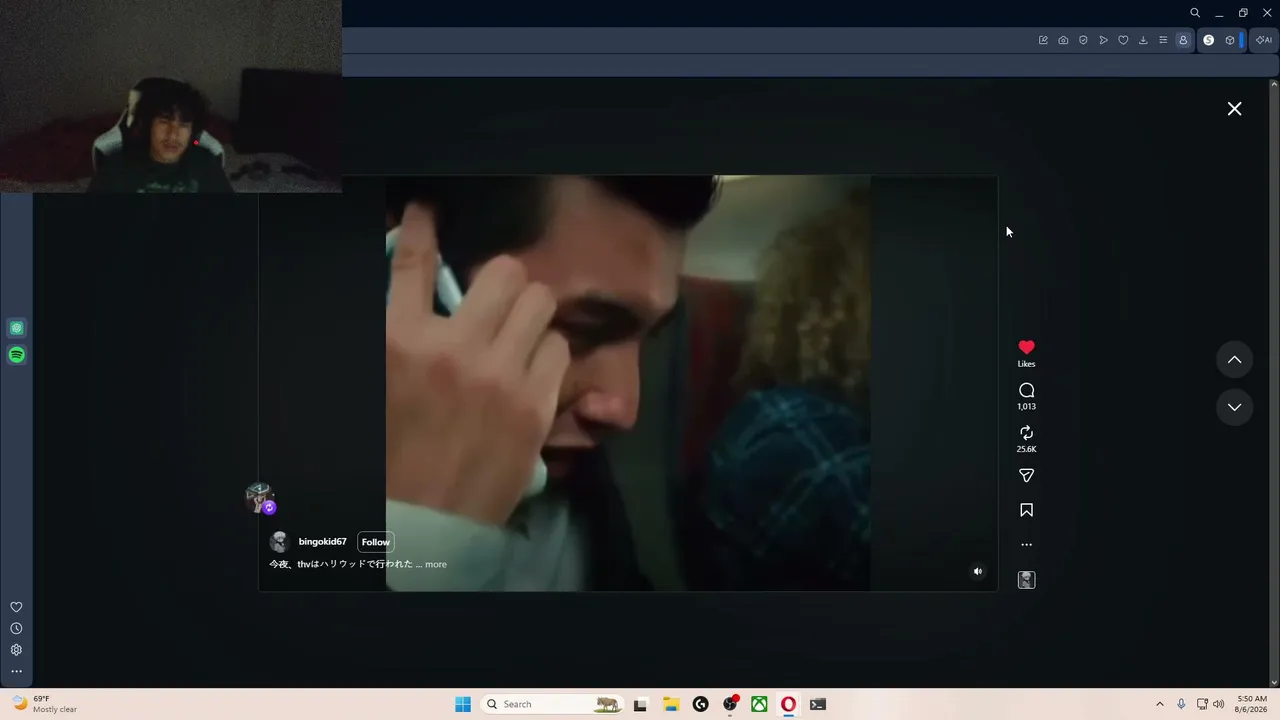This screenshot has height=720, width=1280.
Task: Open OBS Studio from taskbar
Action: coord(730,704)
